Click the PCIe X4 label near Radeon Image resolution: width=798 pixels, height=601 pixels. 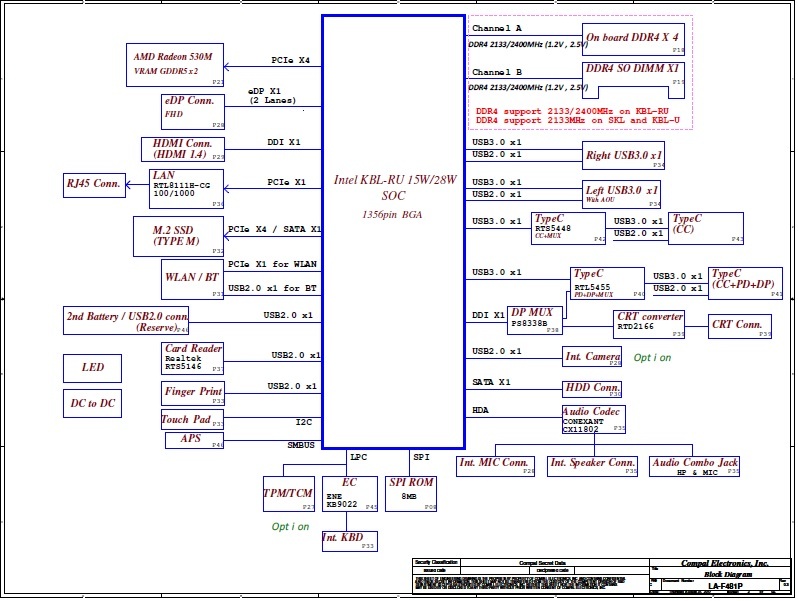[290, 60]
